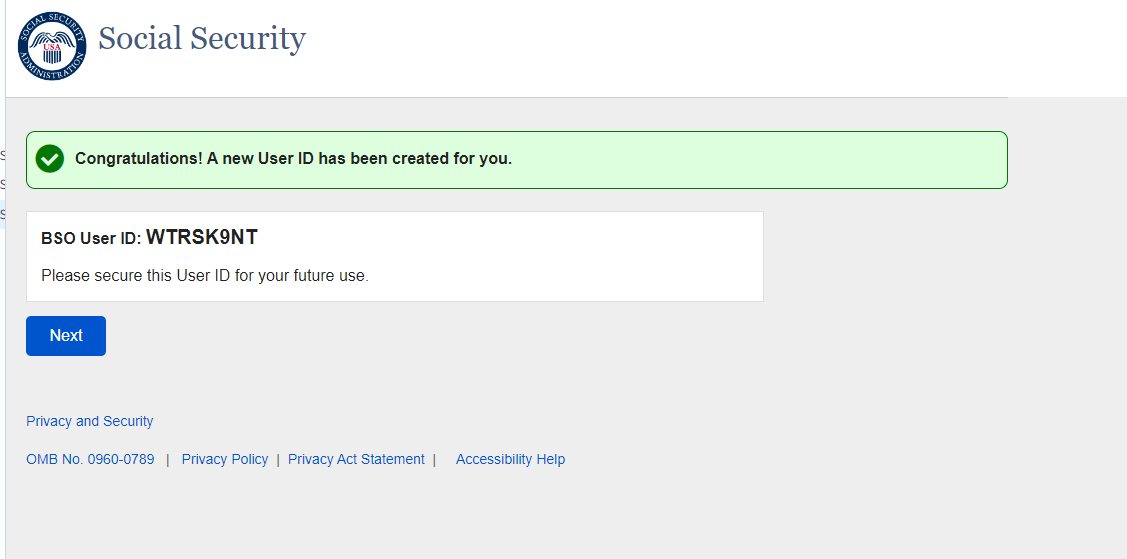This screenshot has width=1127, height=559.
Task: Select the WTRSK9NT user ID value
Action: [202, 238]
